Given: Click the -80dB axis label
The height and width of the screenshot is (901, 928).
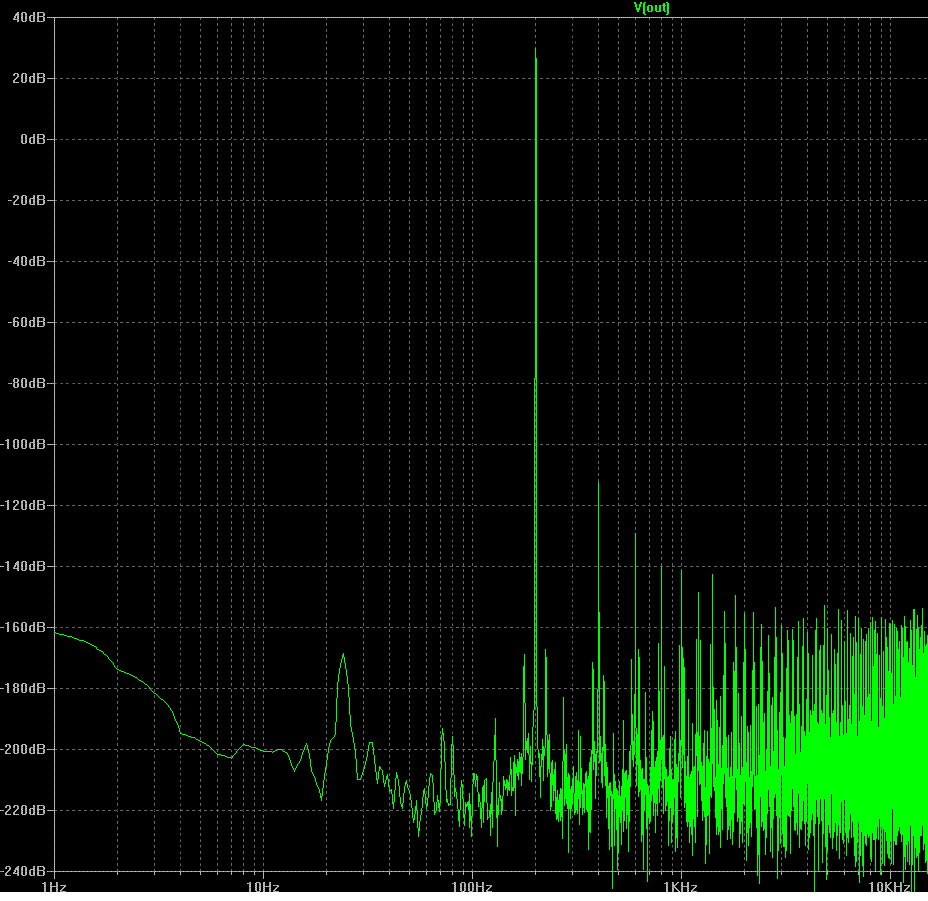Looking at the screenshot, I should [x=27, y=384].
